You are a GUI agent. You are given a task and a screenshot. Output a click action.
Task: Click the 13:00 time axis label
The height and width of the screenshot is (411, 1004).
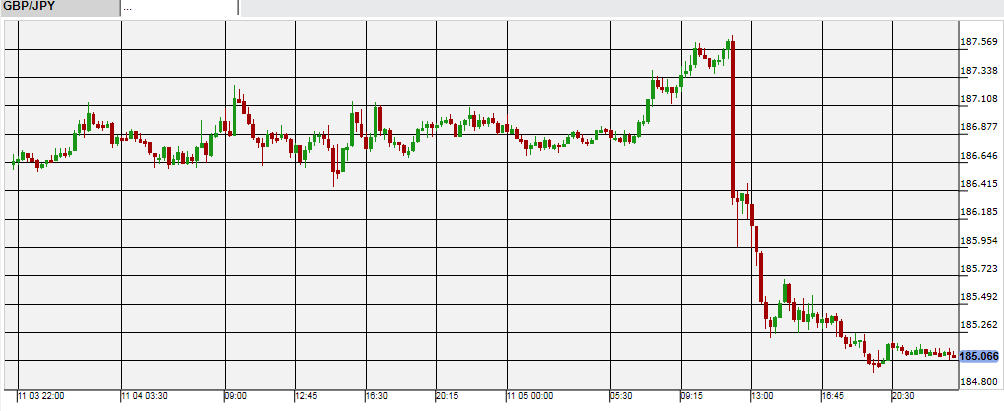click(x=763, y=397)
